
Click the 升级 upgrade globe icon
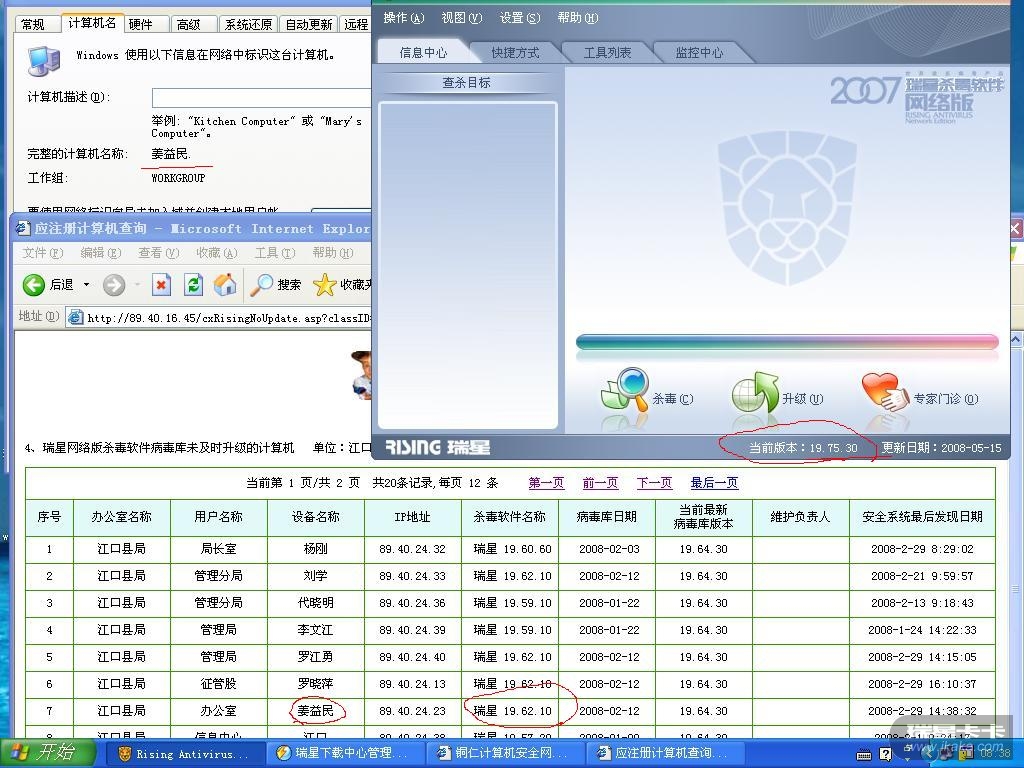[755, 392]
